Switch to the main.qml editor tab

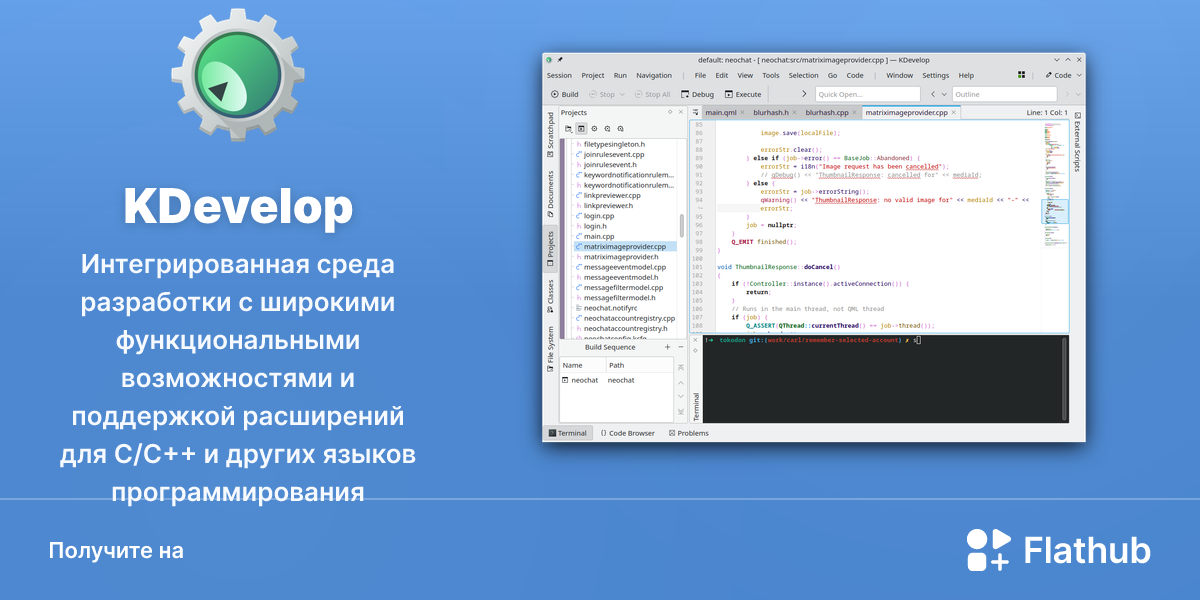720,113
